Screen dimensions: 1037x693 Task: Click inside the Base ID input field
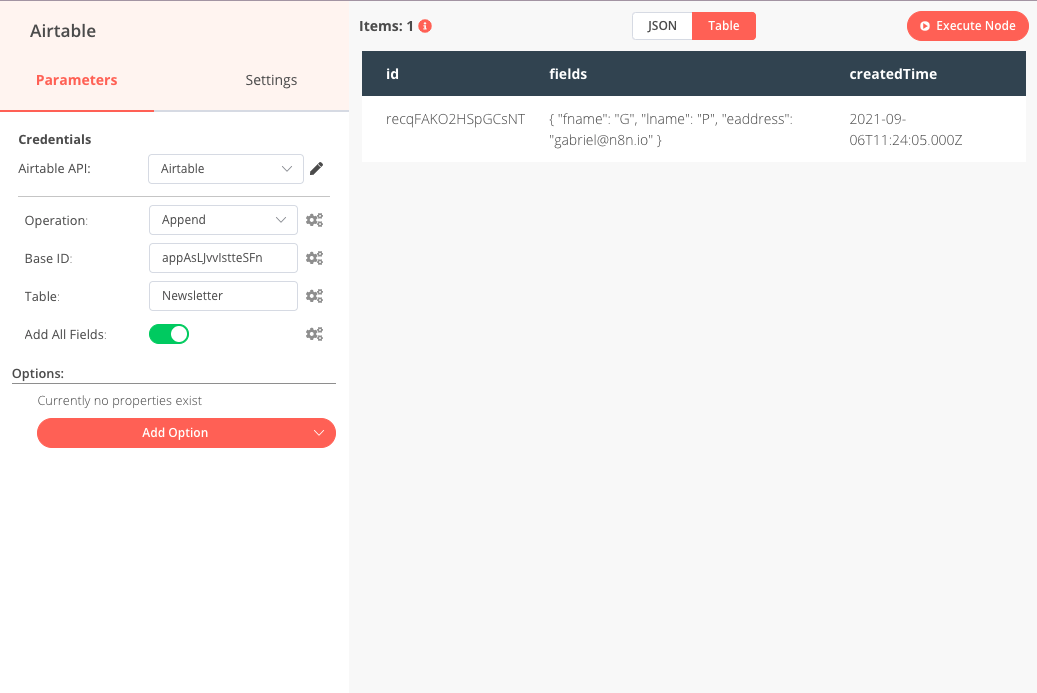pos(222,257)
